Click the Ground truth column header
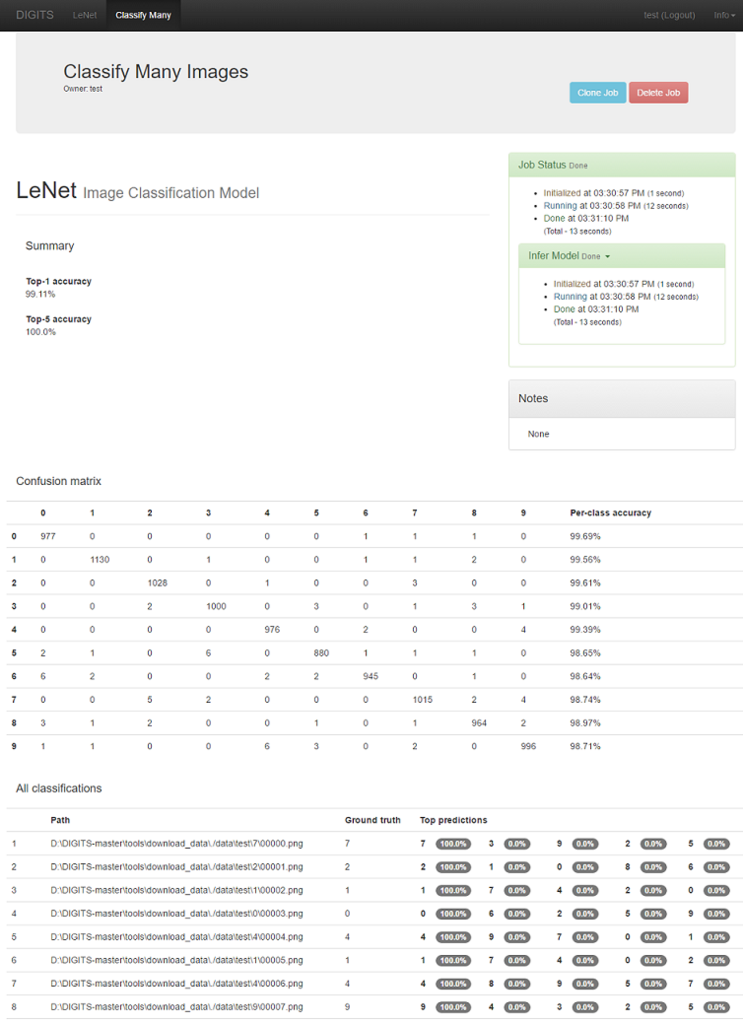This screenshot has height=1024, width=743. coord(372,820)
